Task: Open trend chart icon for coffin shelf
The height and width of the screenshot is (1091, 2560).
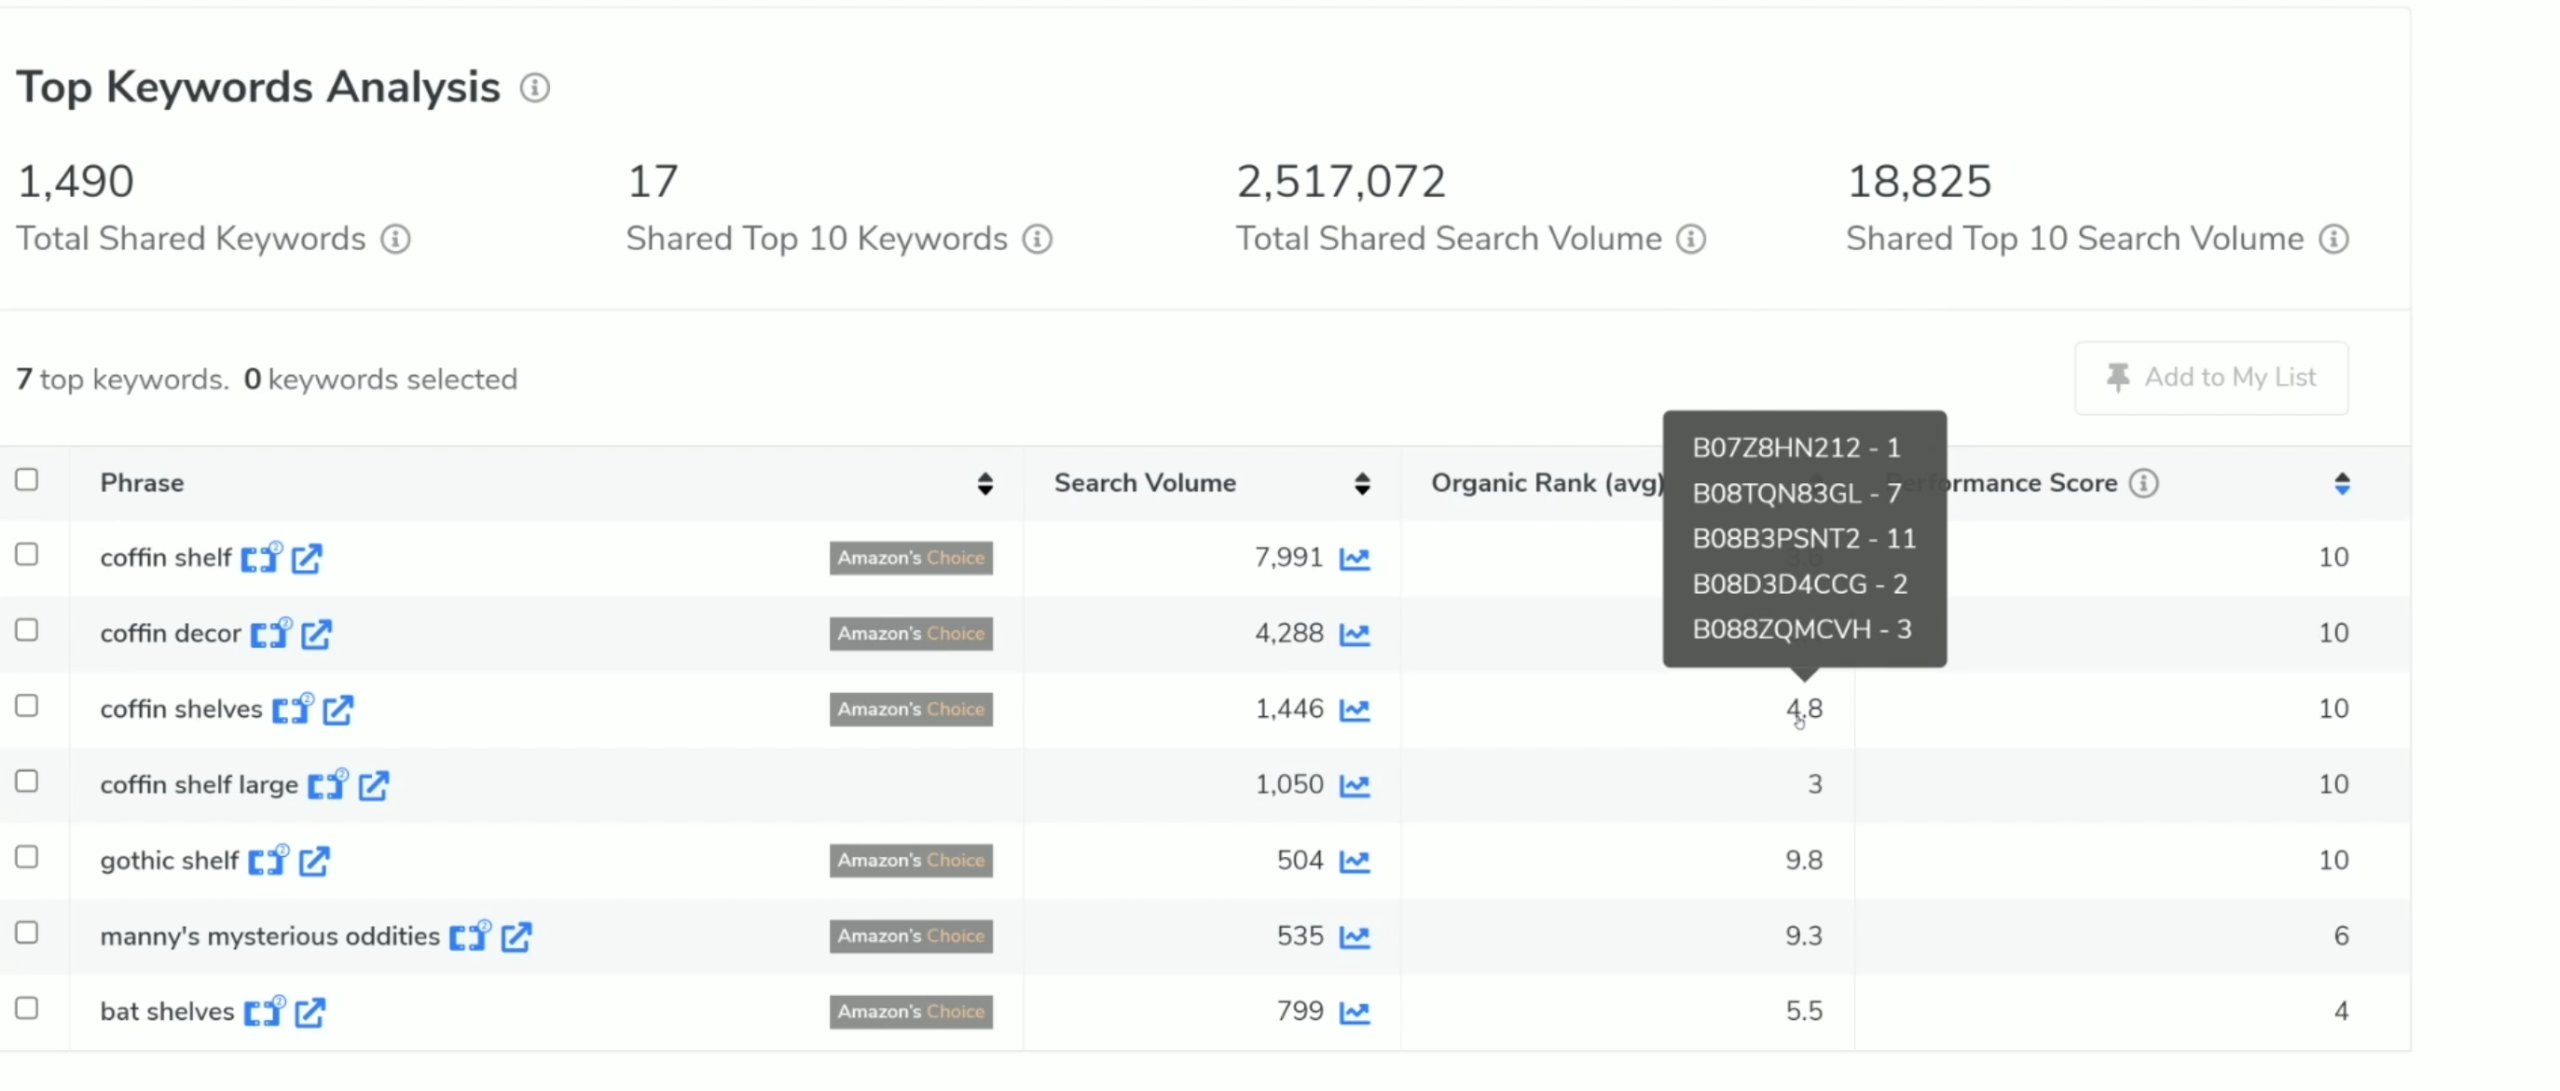Action: click(1354, 558)
